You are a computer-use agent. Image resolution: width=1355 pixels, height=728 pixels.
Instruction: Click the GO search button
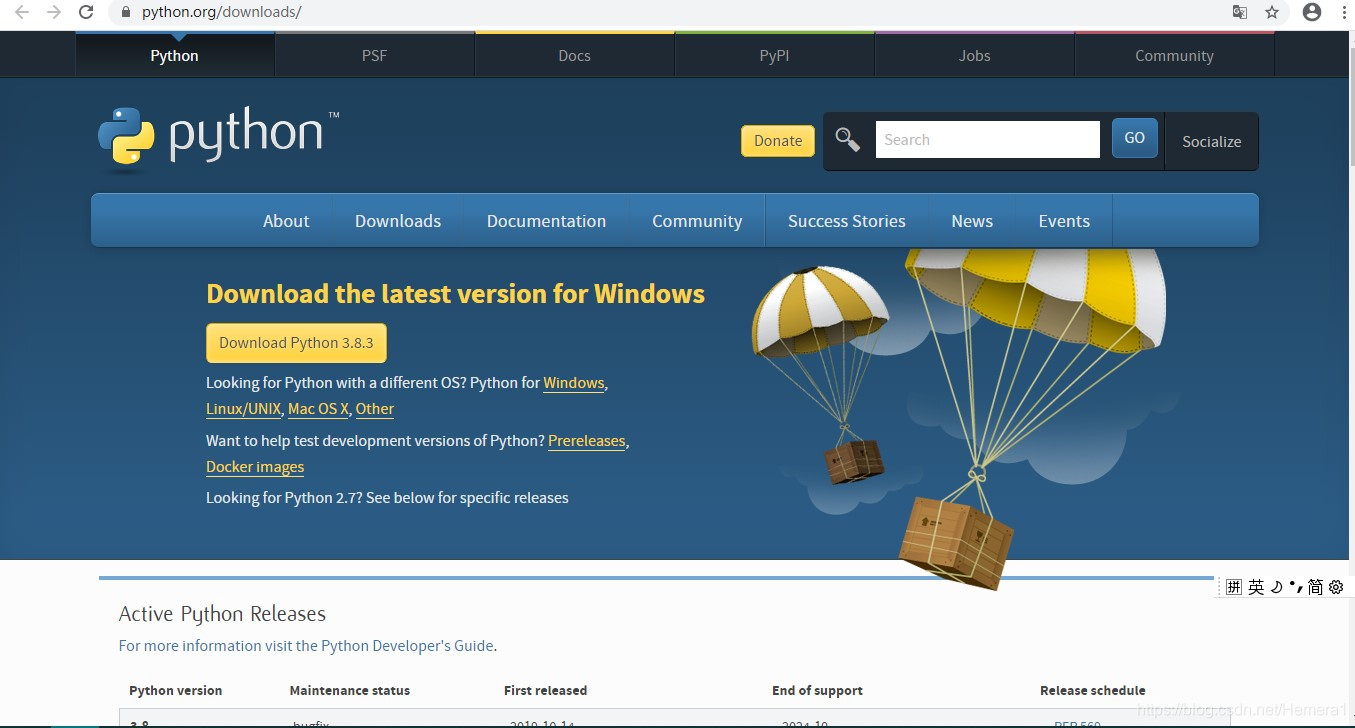pos(1135,138)
